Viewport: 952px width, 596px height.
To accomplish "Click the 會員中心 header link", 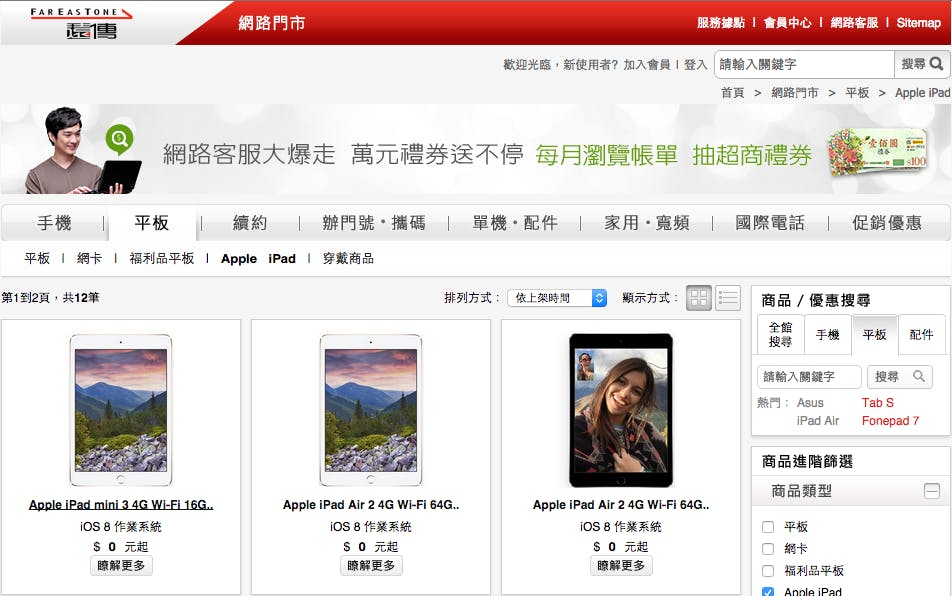I will (x=787, y=22).
